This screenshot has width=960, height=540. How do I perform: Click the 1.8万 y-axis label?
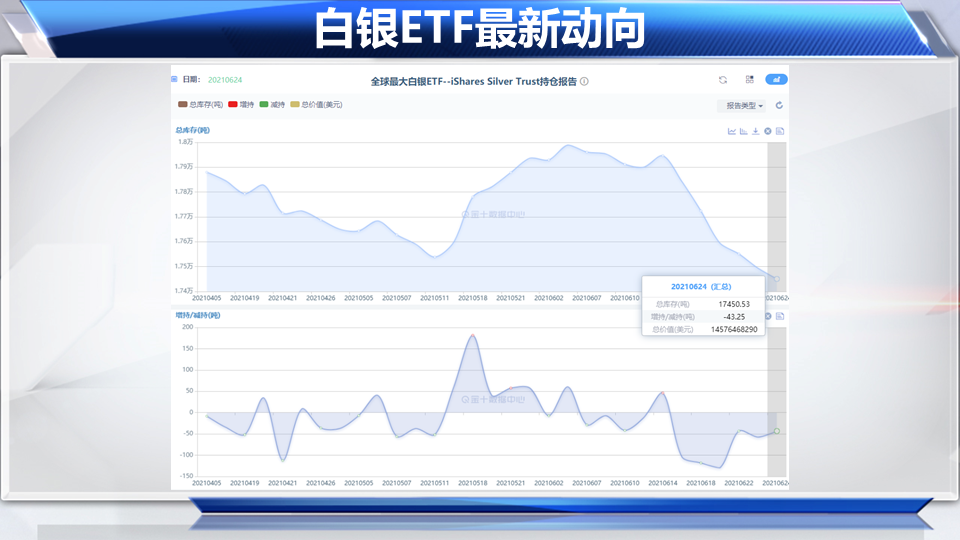pos(186,141)
